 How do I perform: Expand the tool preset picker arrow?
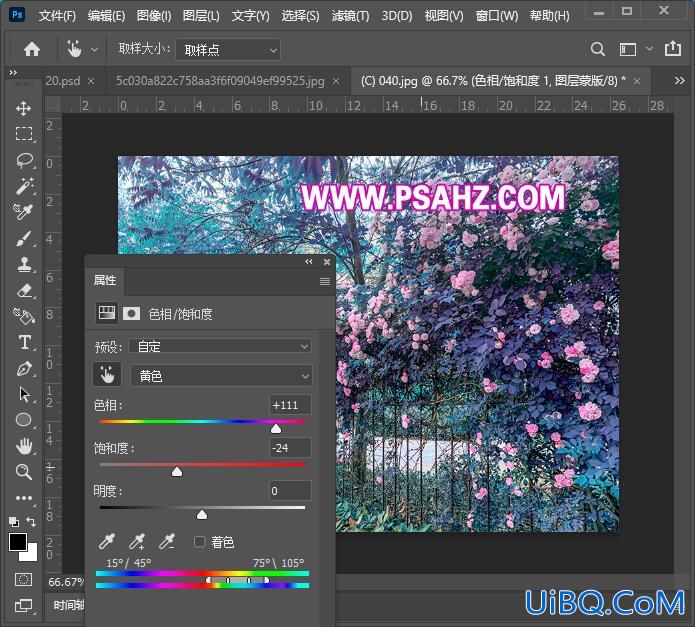(x=94, y=50)
